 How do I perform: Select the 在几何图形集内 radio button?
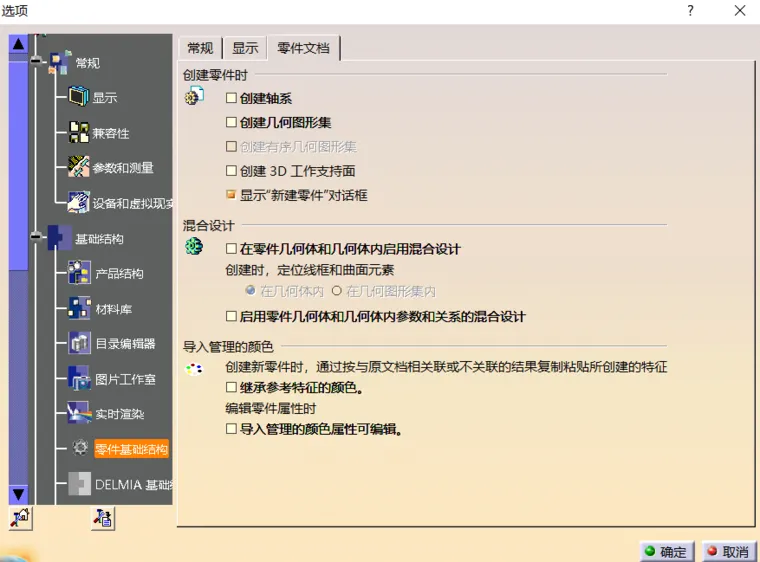[336, 290]
